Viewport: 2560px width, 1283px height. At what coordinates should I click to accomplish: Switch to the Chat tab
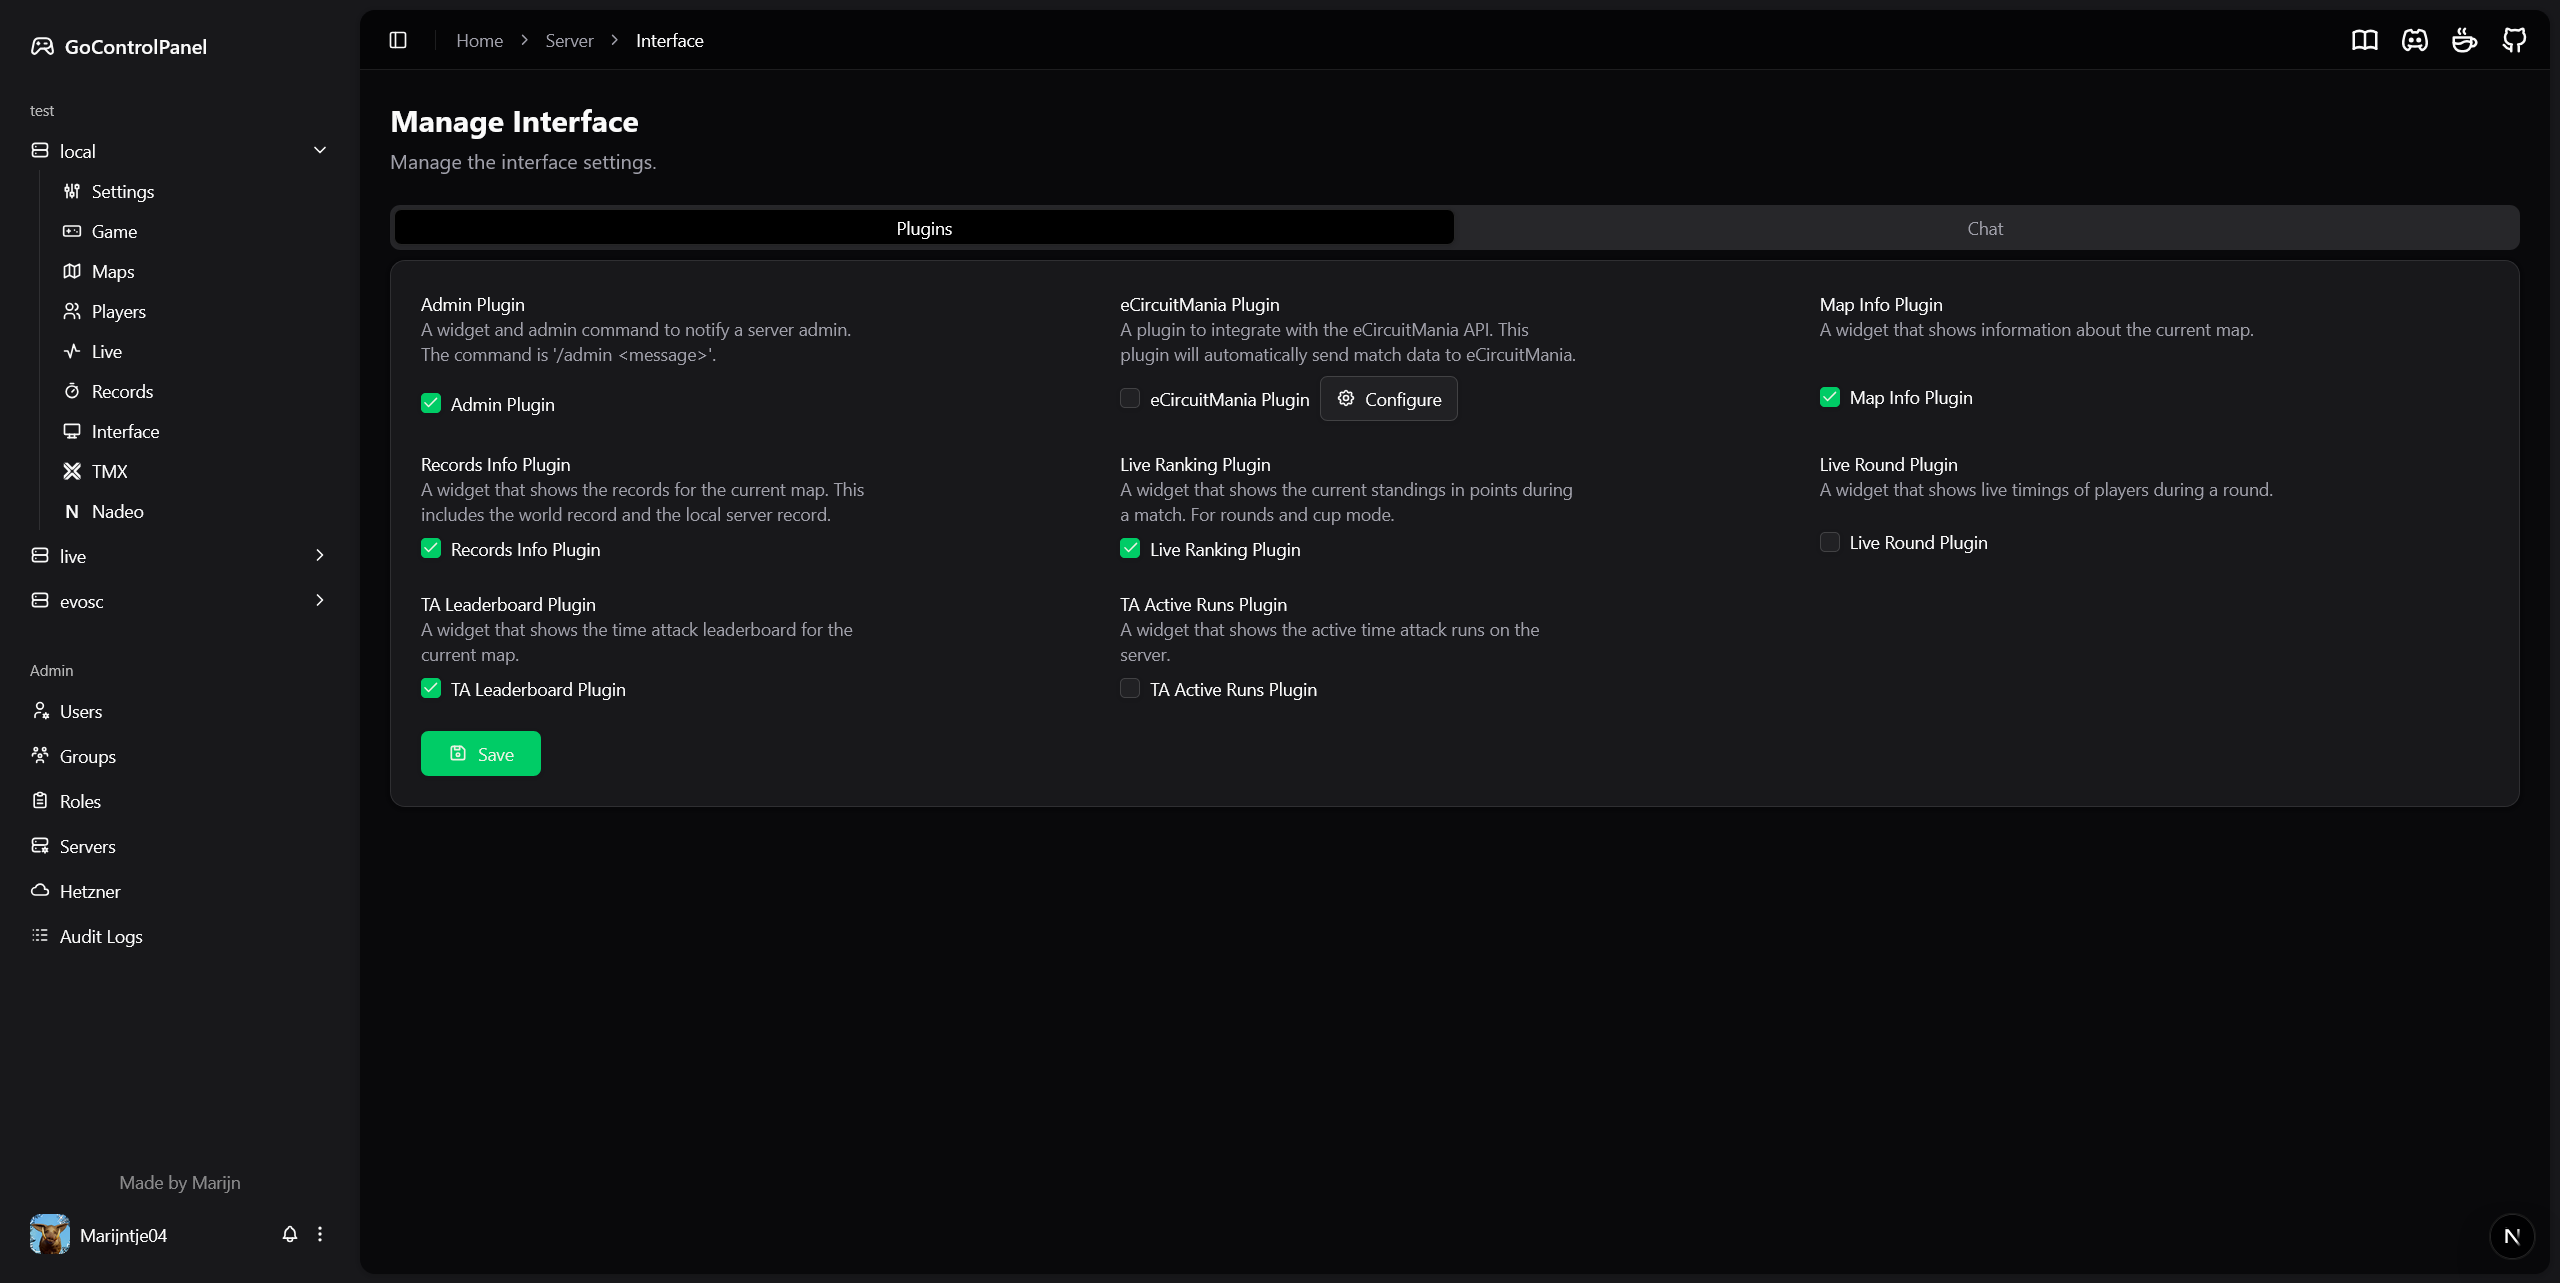pos(1985,228)
